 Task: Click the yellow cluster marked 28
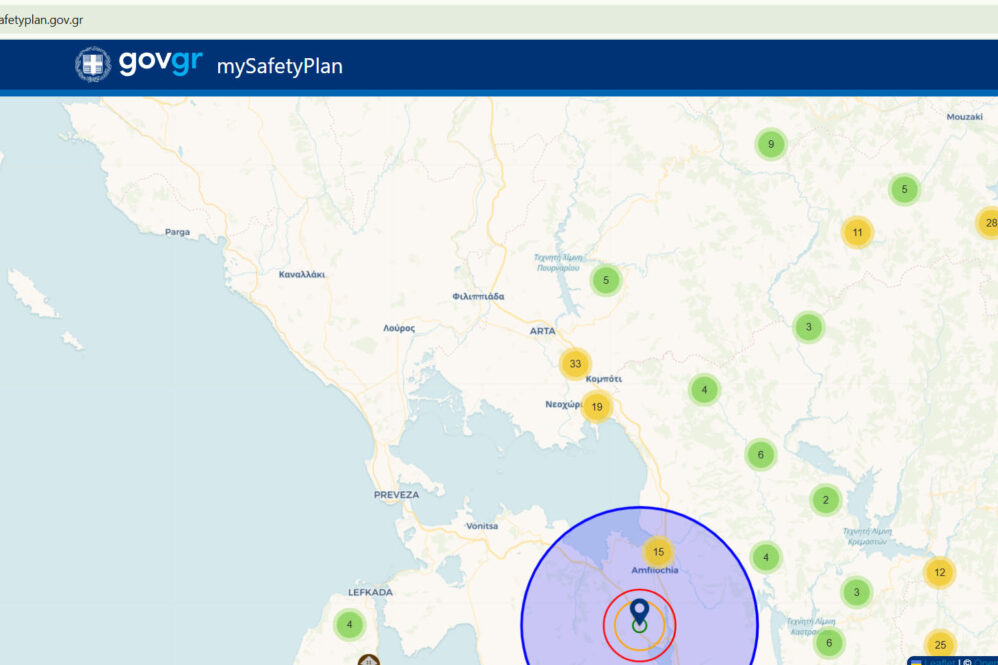(x=989, y=222)
